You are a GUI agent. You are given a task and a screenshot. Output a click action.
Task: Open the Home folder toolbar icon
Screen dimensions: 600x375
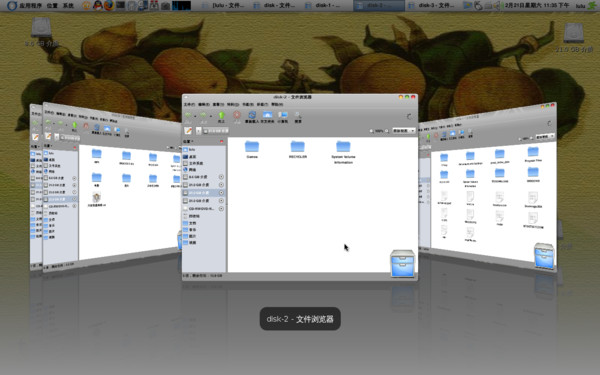pos(267,115)
